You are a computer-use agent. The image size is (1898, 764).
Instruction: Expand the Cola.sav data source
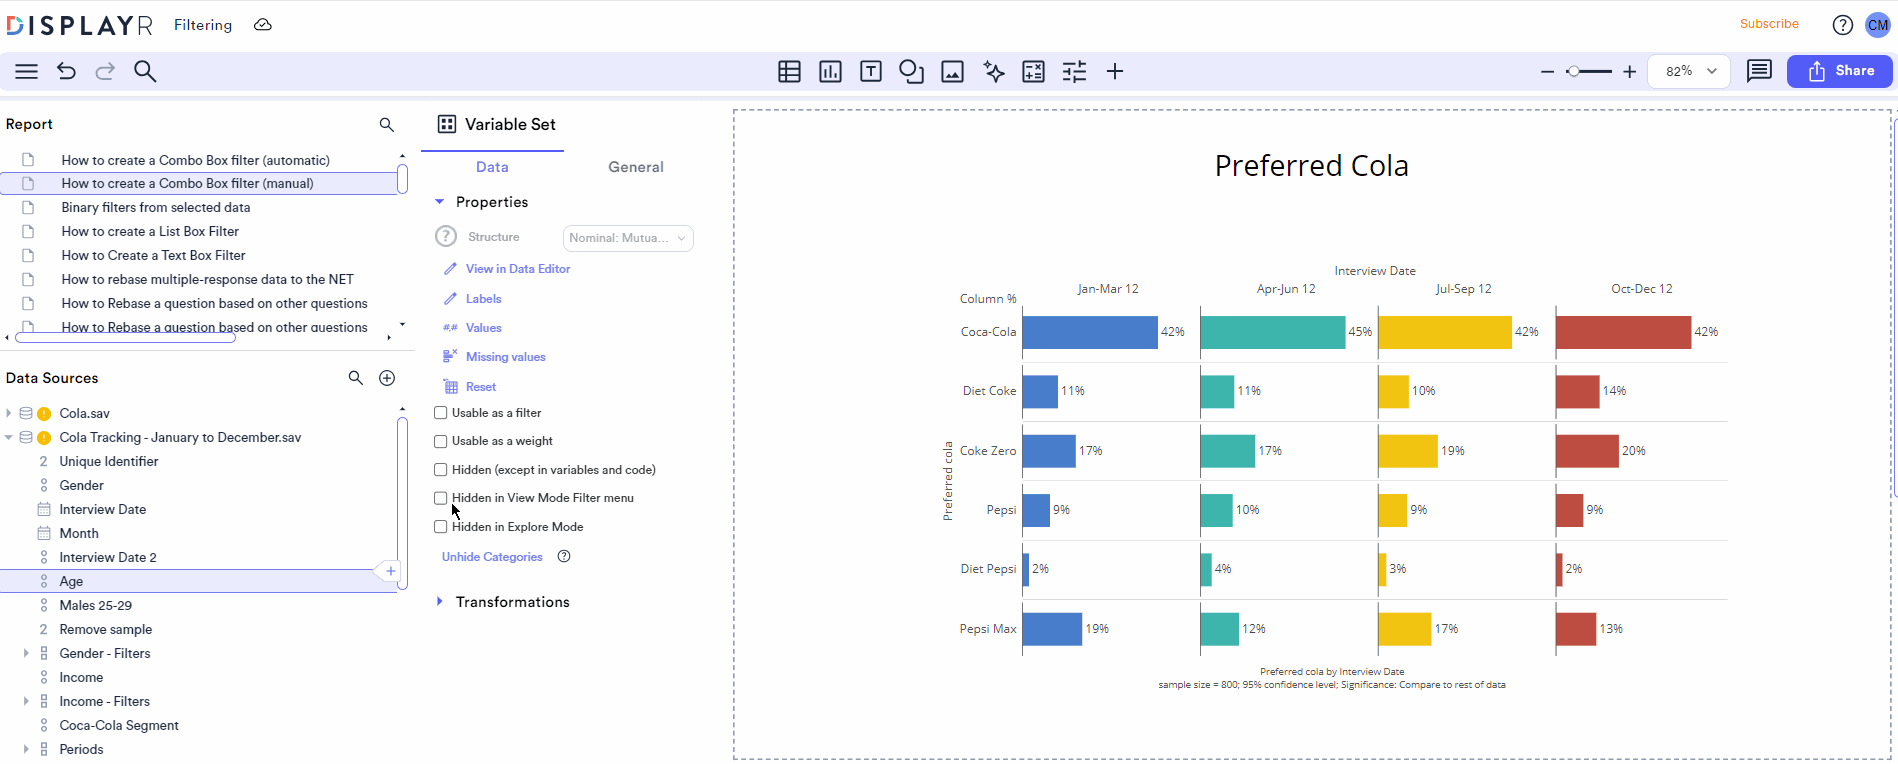coord(9,413)
